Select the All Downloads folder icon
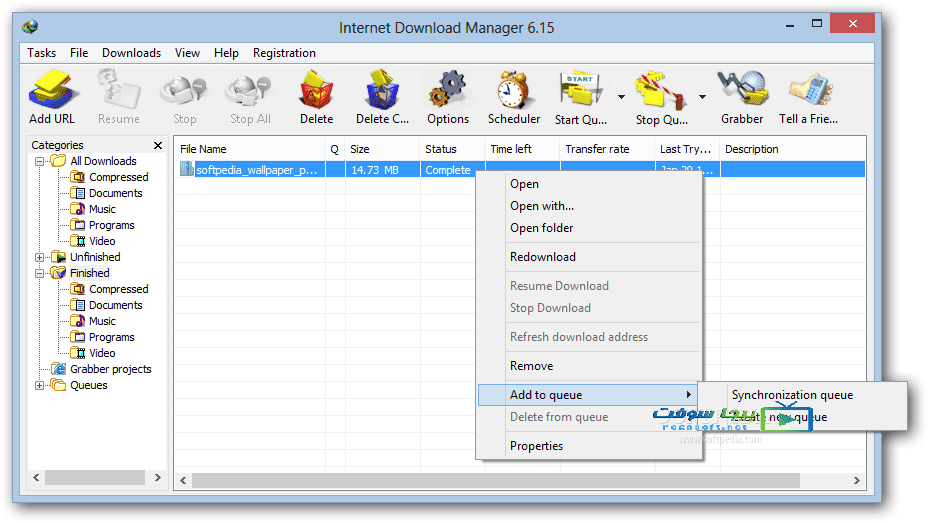This screenshot has width=928, height=523. (x=58, y=161)
